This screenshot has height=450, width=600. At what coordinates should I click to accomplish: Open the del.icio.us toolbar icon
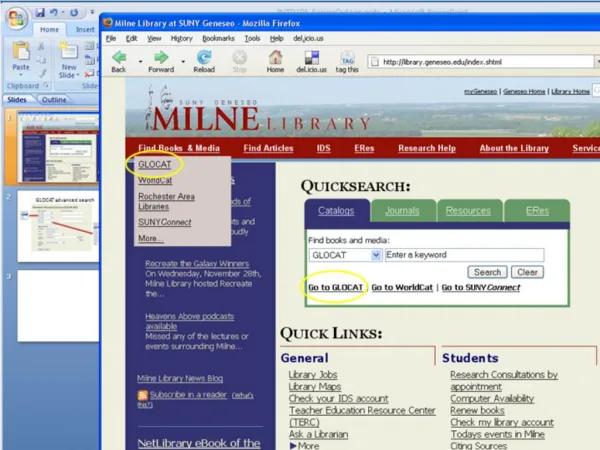tap(311, 57)
